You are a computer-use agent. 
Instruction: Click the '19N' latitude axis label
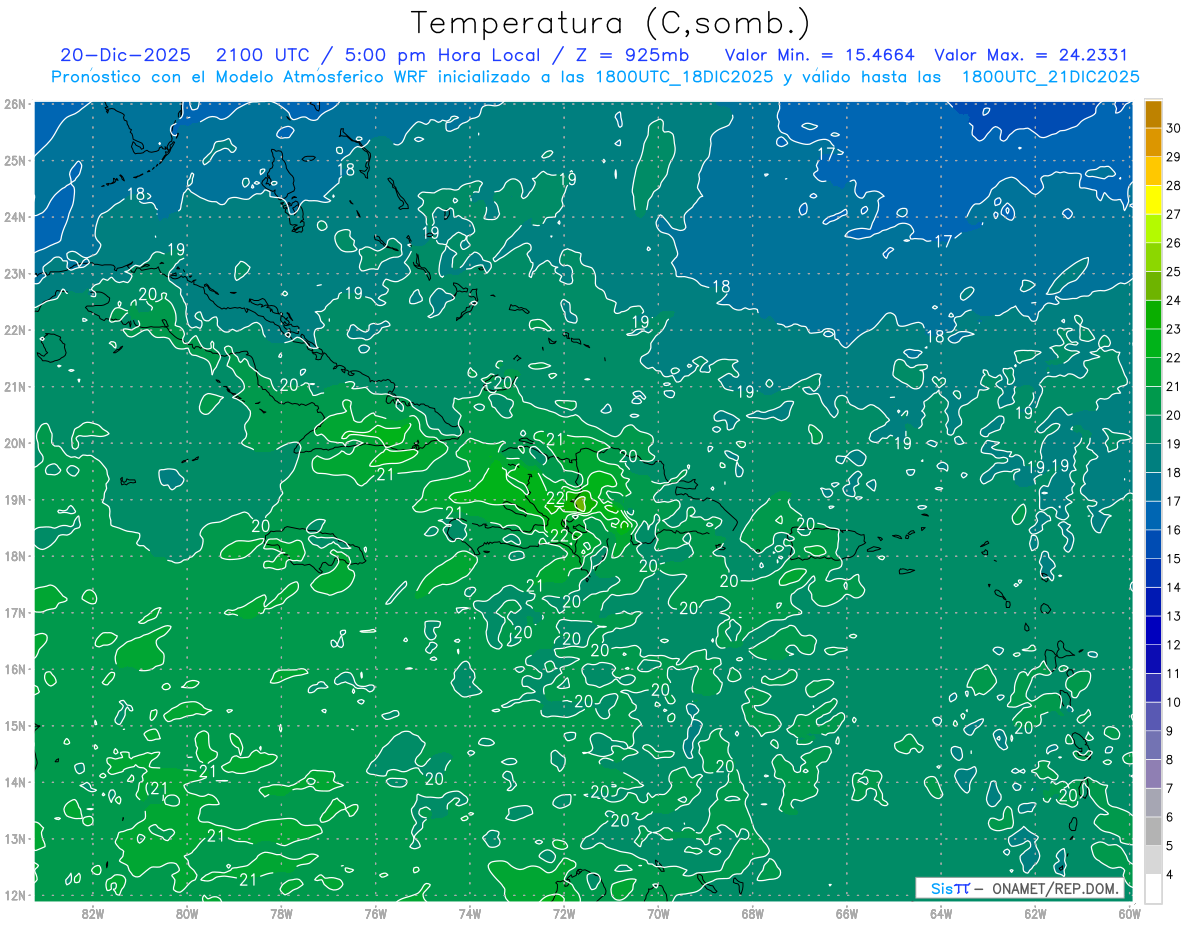click(x=14, y=499)
